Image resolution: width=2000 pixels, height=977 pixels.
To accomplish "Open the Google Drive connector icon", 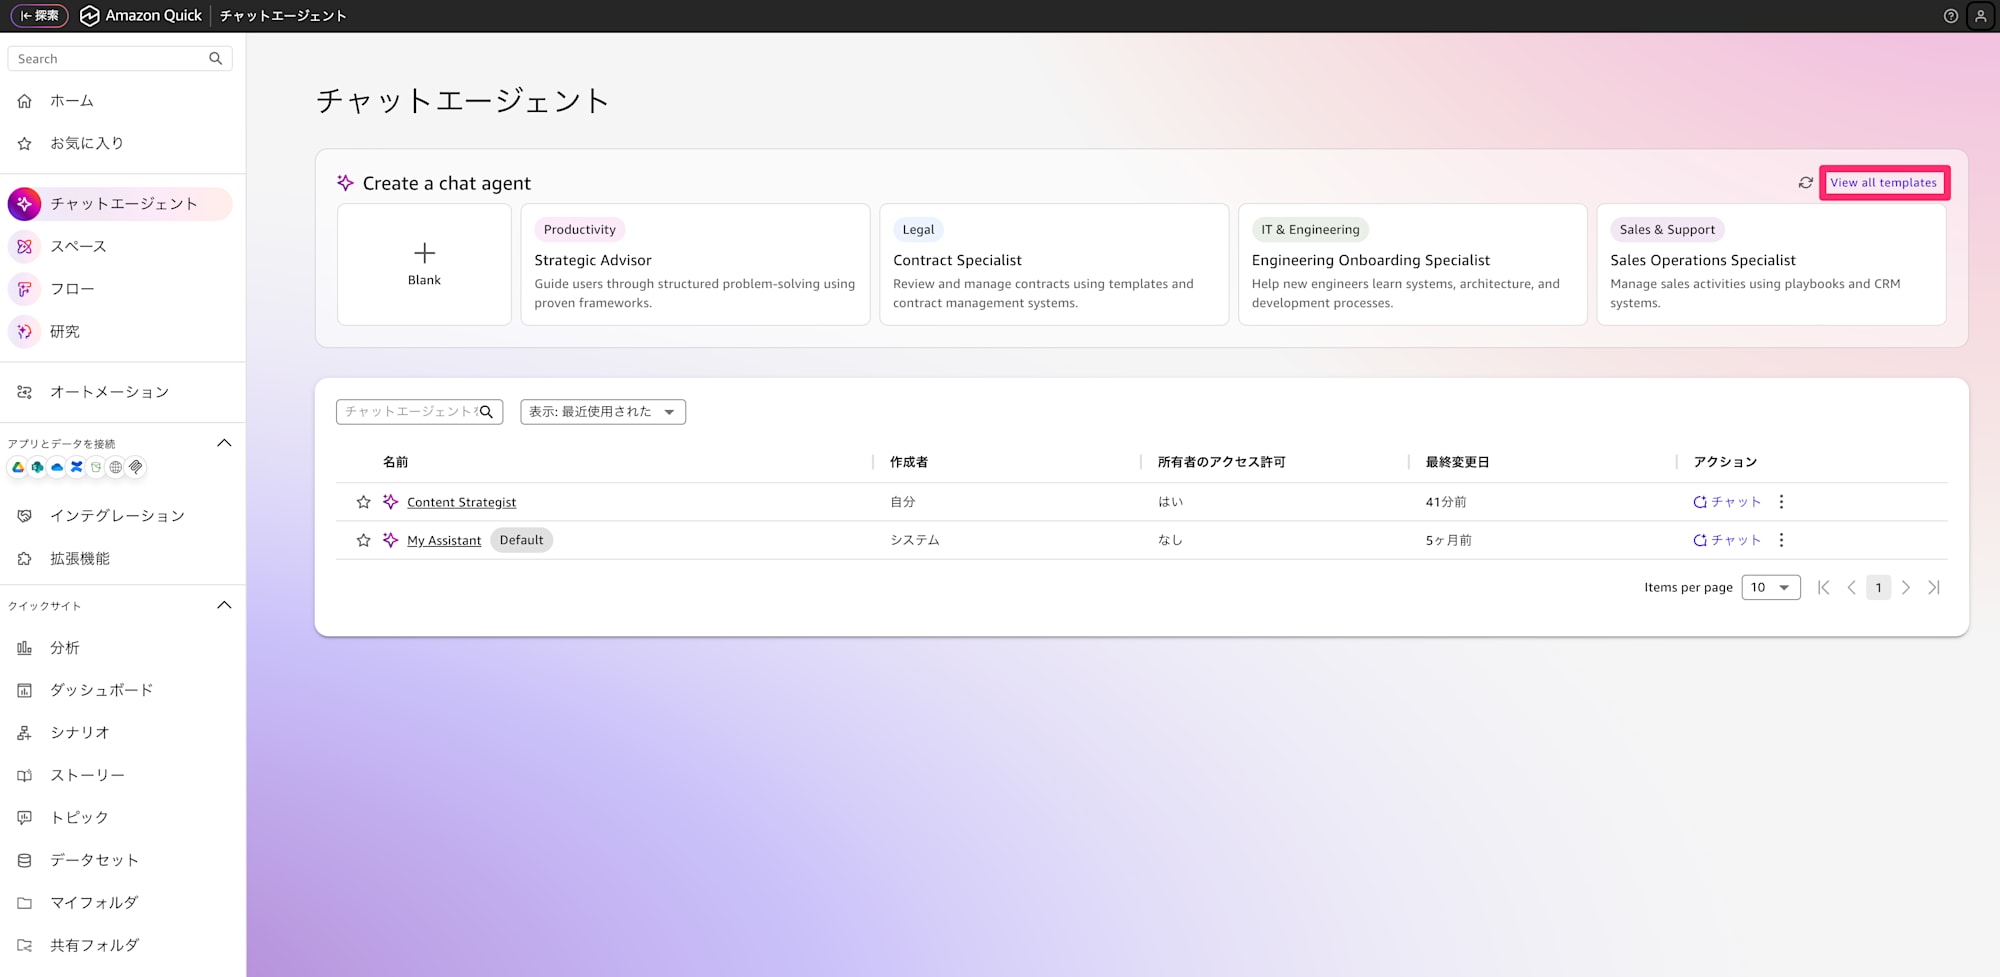I will tap(17, 467).
